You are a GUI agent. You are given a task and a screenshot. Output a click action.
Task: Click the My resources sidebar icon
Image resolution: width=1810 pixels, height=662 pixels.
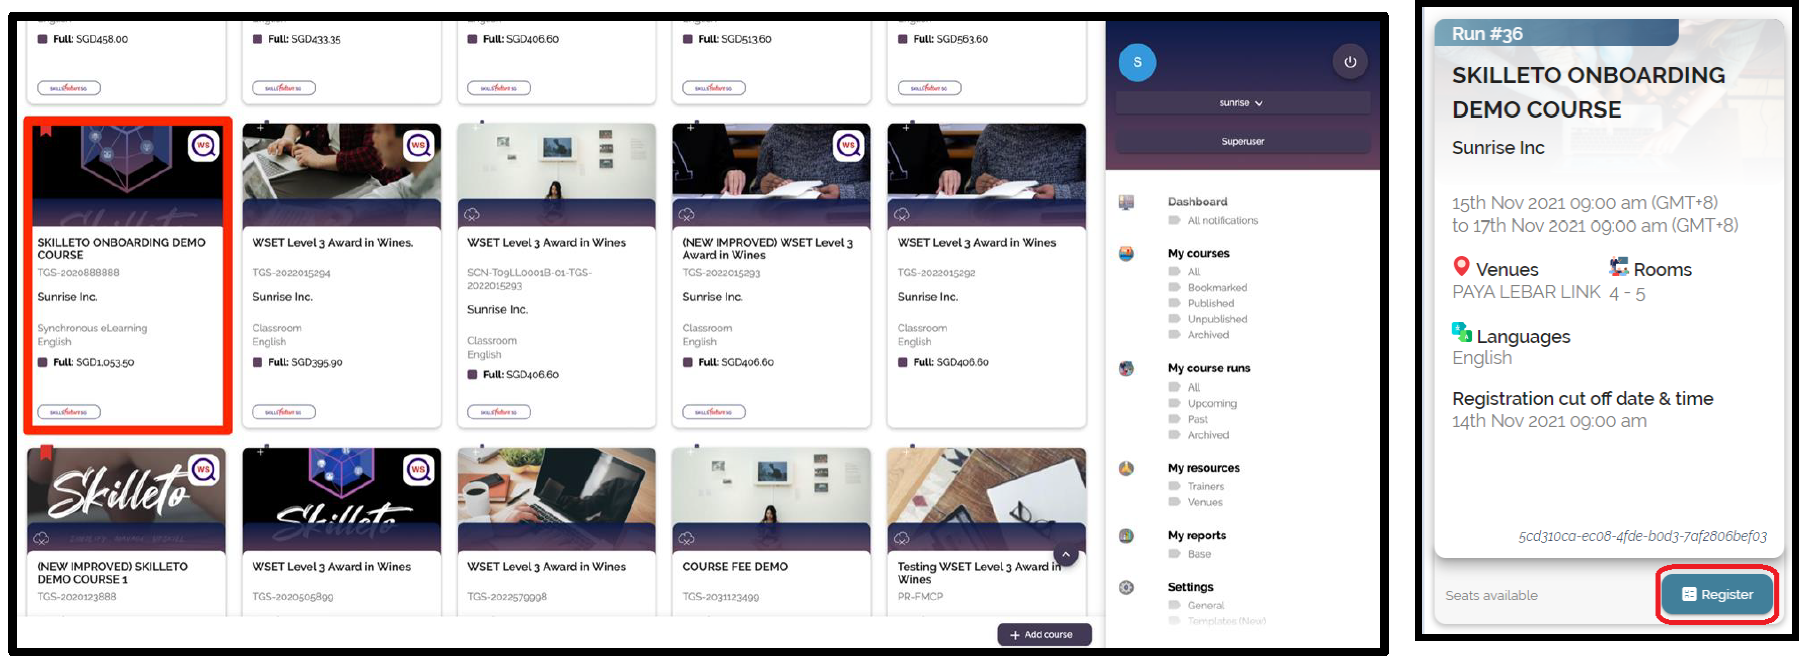click(x=1126, y=468)
